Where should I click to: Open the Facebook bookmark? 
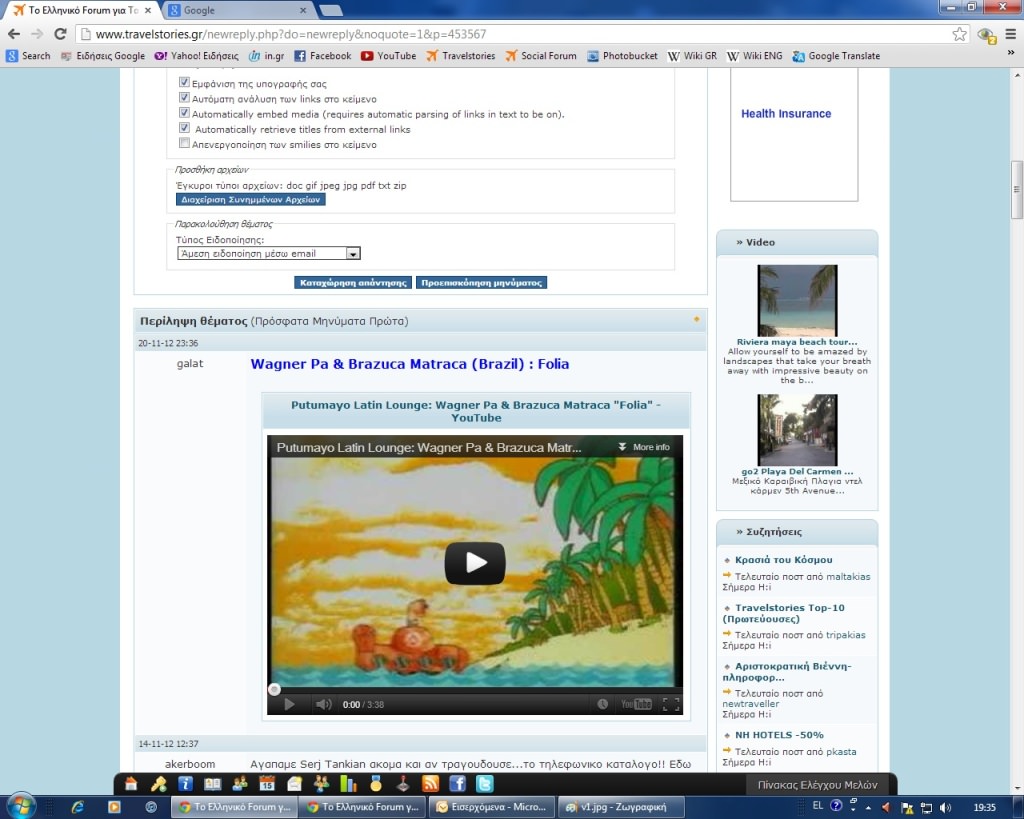tap(323, 56)
